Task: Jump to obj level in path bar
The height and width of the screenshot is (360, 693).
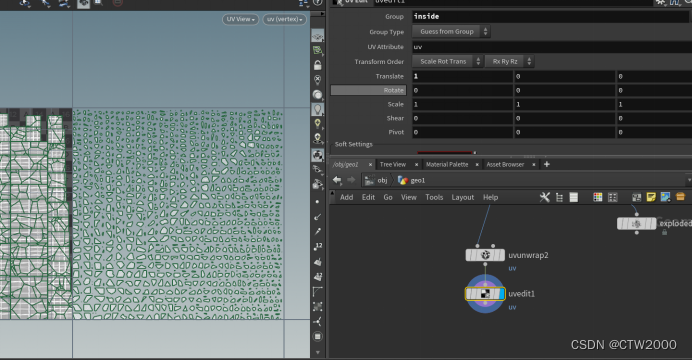Action: click(377, 180)
